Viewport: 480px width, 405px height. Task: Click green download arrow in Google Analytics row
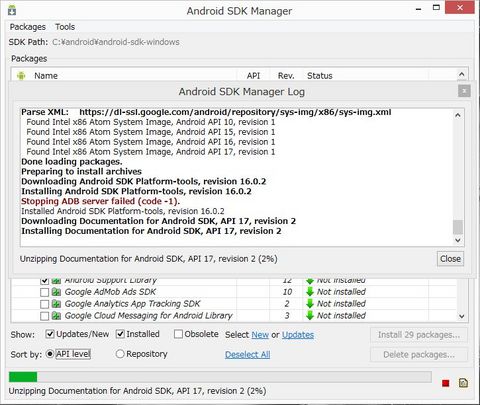point(310,304)
